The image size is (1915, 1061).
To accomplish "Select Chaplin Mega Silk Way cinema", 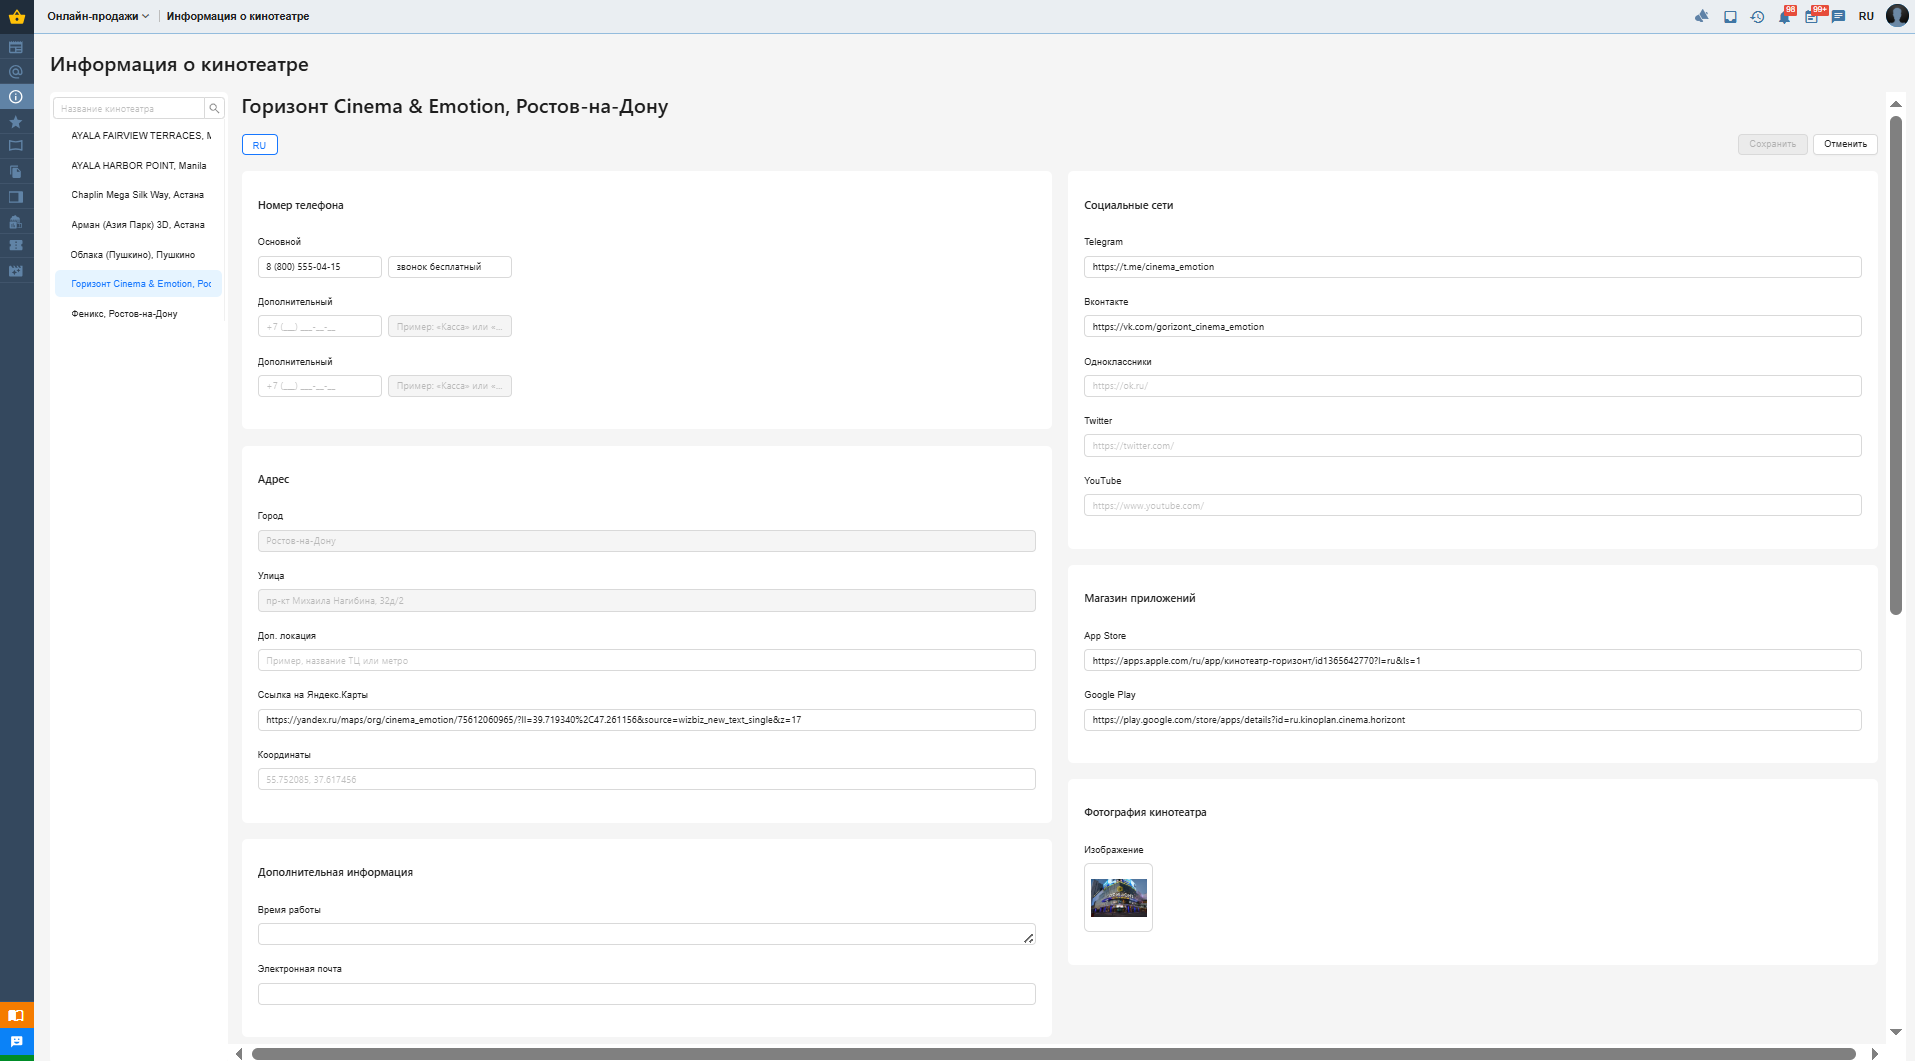I will click(137, 195).
